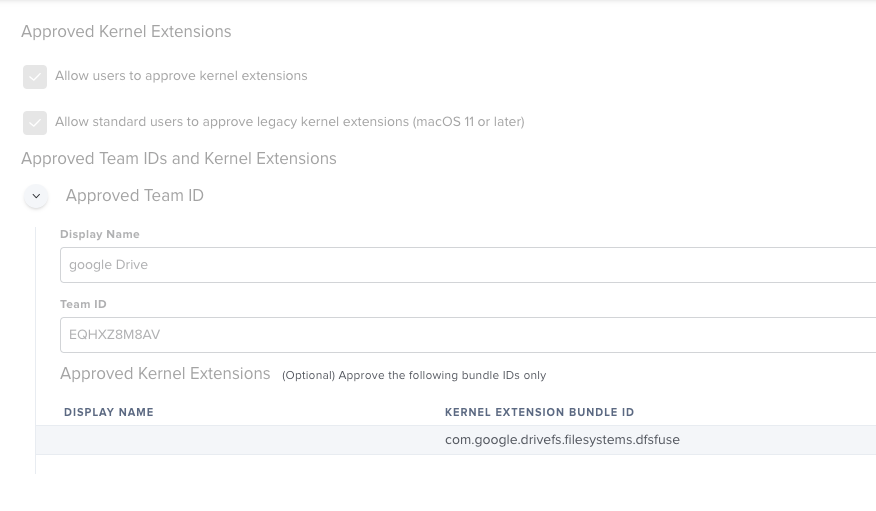Toggle the standard users legacy kernel extensions checkbox
The image size is (876, 511).
pos(35,123)
